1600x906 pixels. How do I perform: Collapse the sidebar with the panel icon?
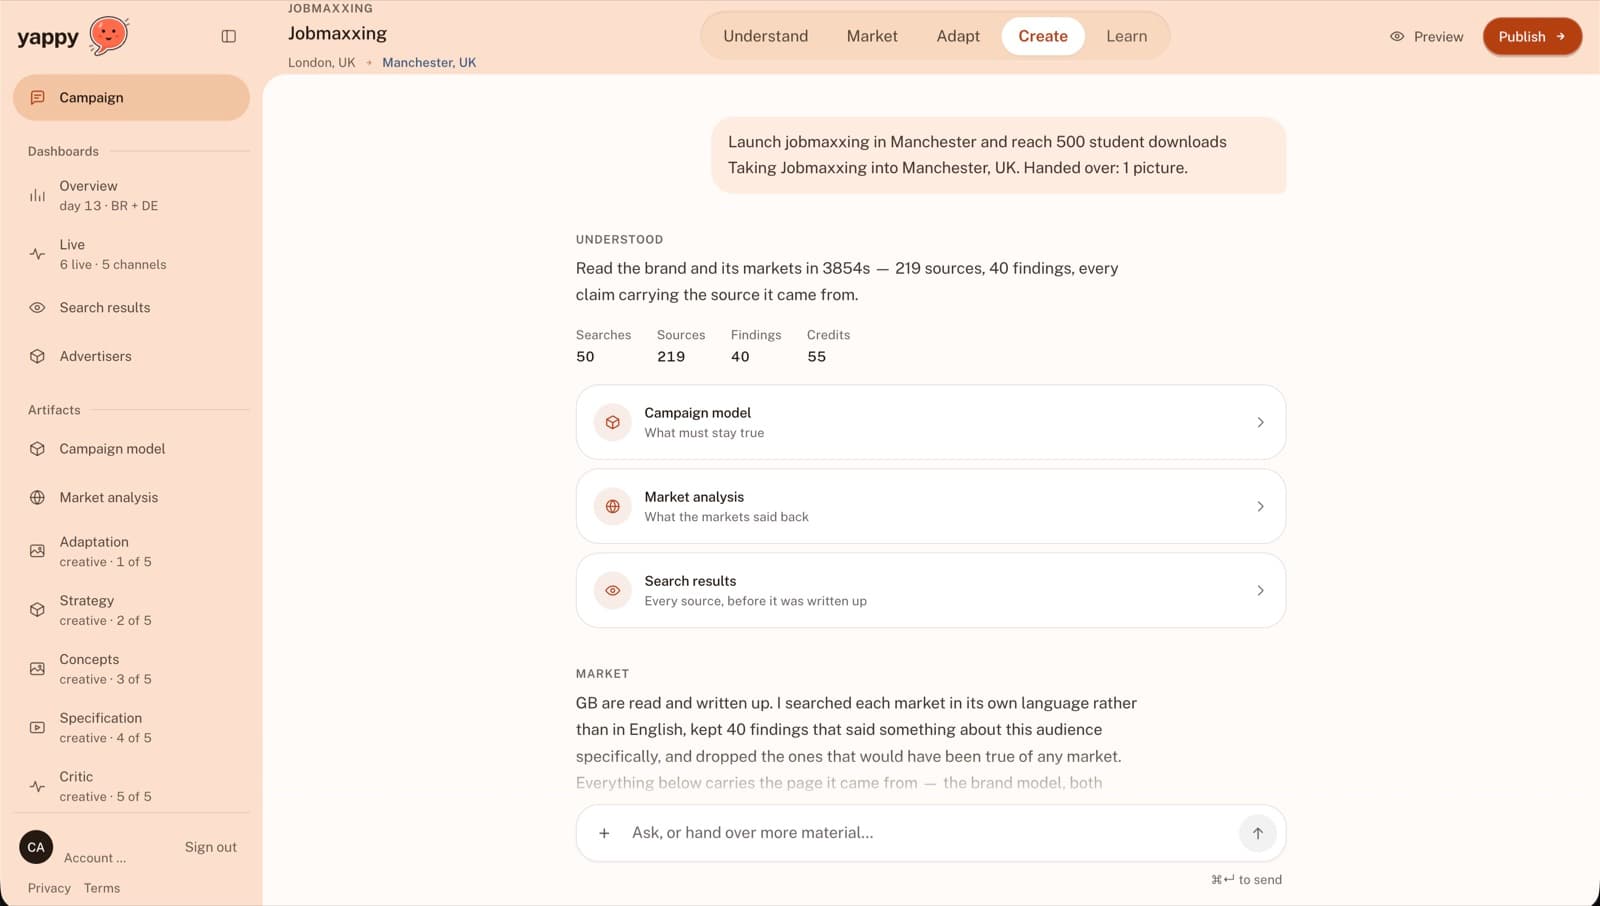229,36
